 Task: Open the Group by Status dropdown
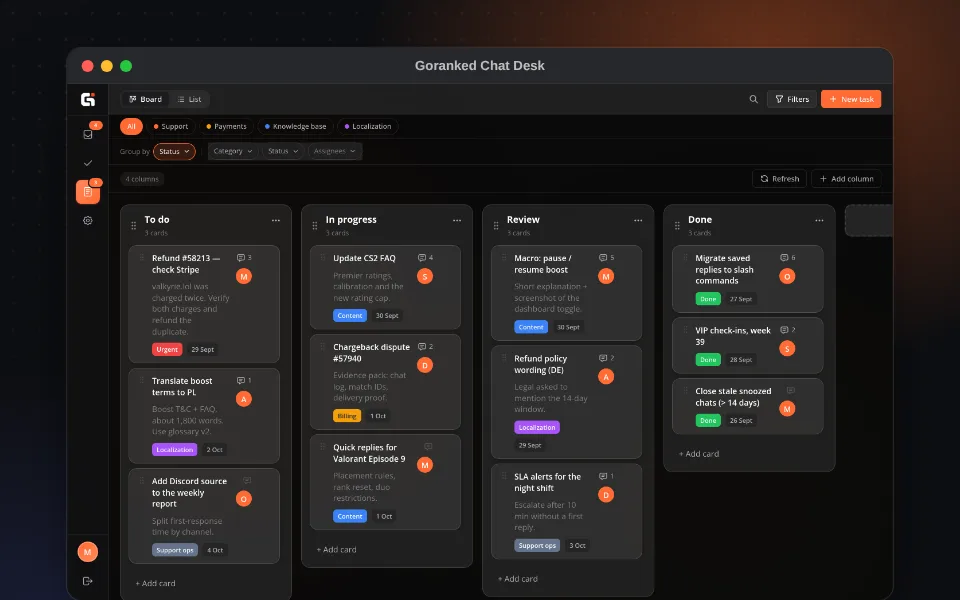[174, 151]
